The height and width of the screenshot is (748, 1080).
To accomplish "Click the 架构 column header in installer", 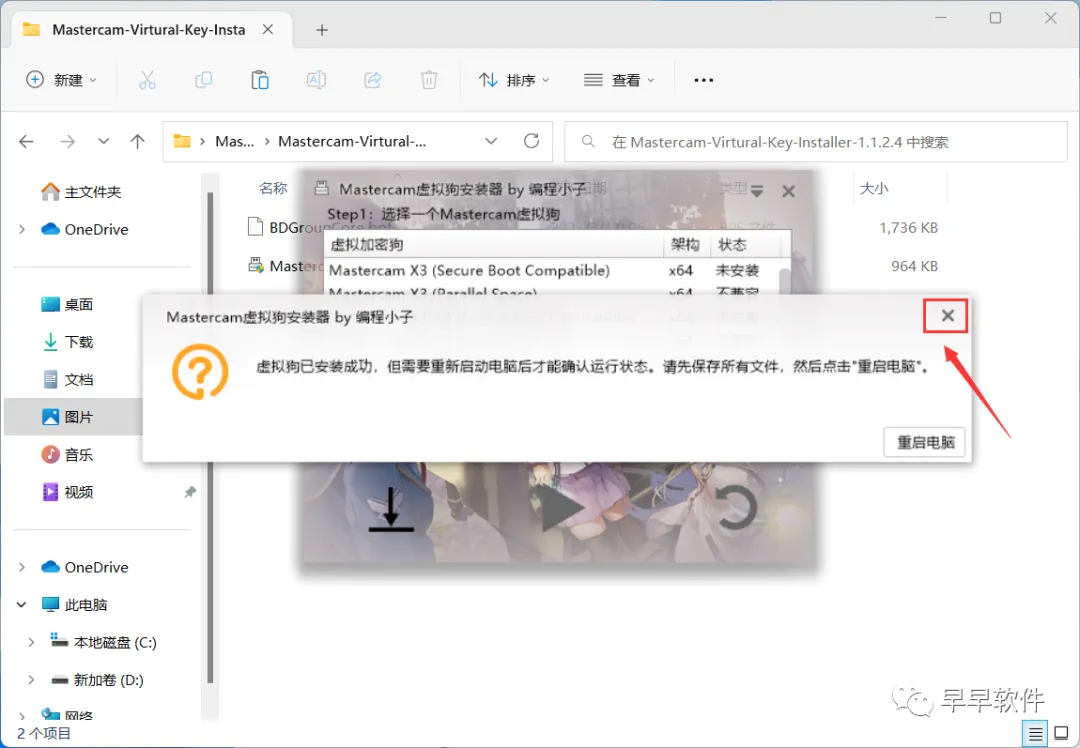I will point(685,245).
